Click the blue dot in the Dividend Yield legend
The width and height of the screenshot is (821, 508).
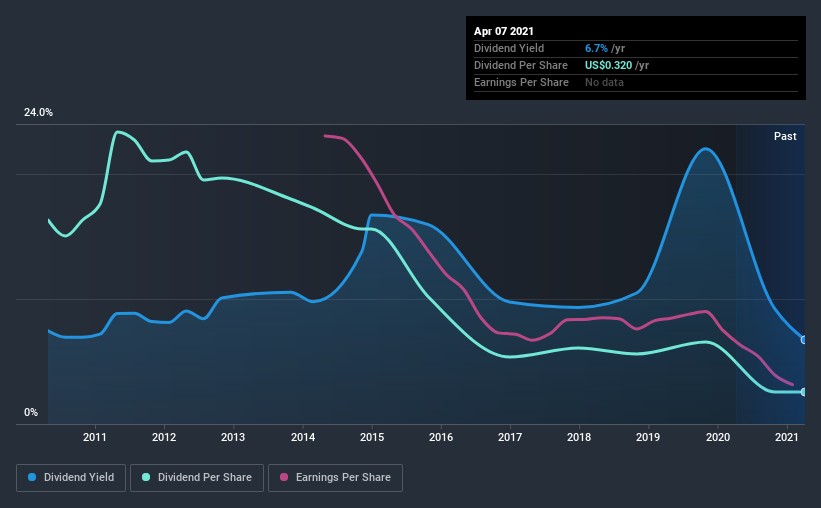coord(33,478)
